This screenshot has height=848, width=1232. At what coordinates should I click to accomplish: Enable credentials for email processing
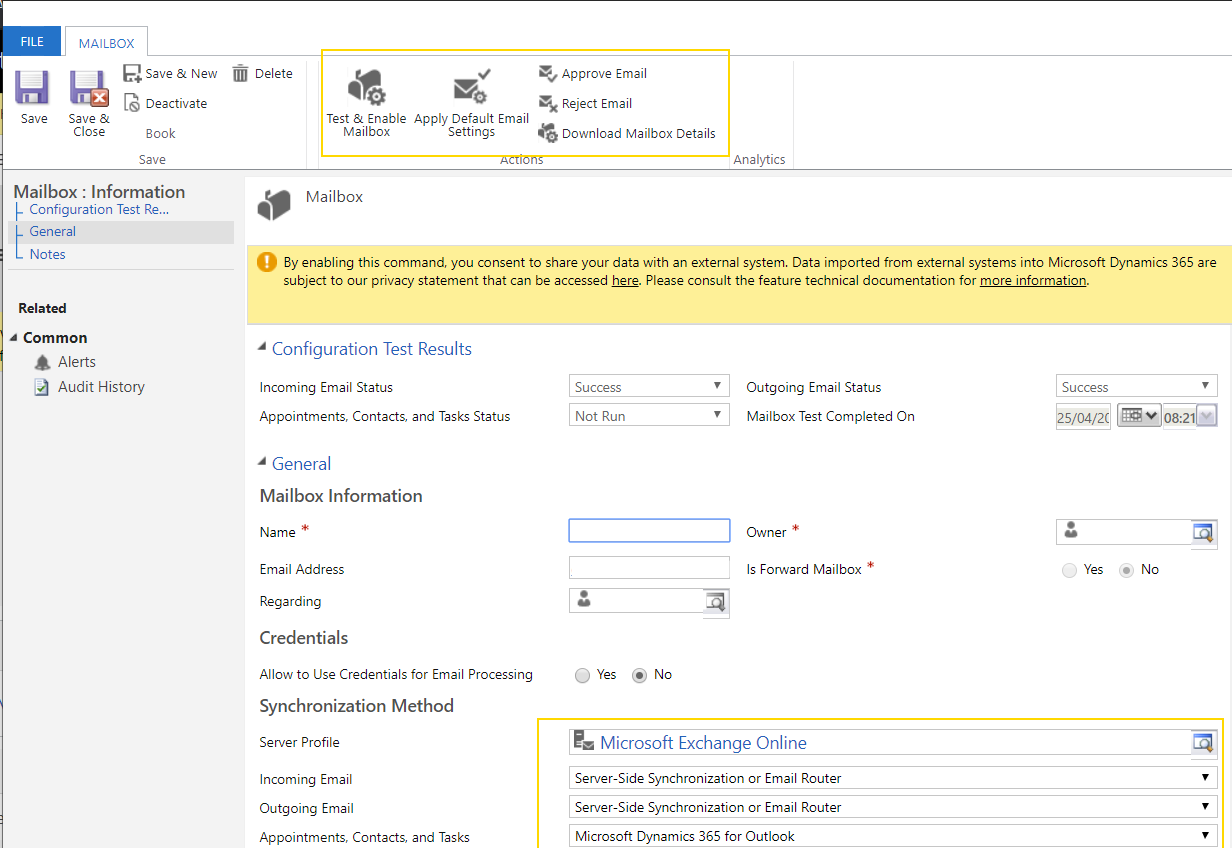(582, 675)
